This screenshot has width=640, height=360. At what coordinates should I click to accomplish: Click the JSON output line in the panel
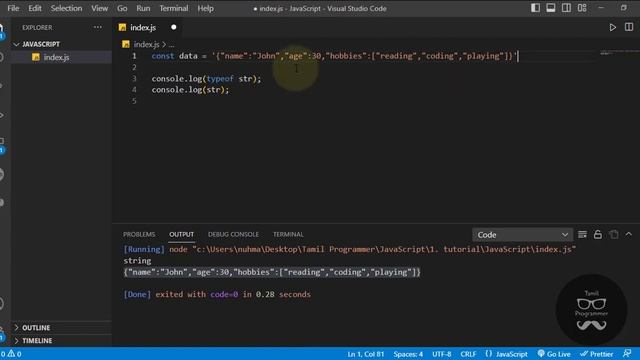click(272, 272)
